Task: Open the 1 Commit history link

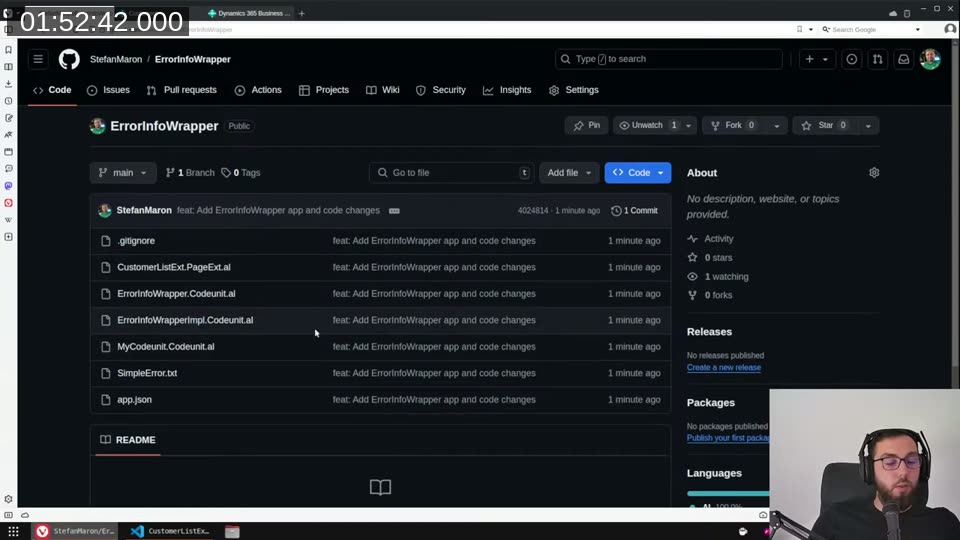Action: click(x=634, y=211)
